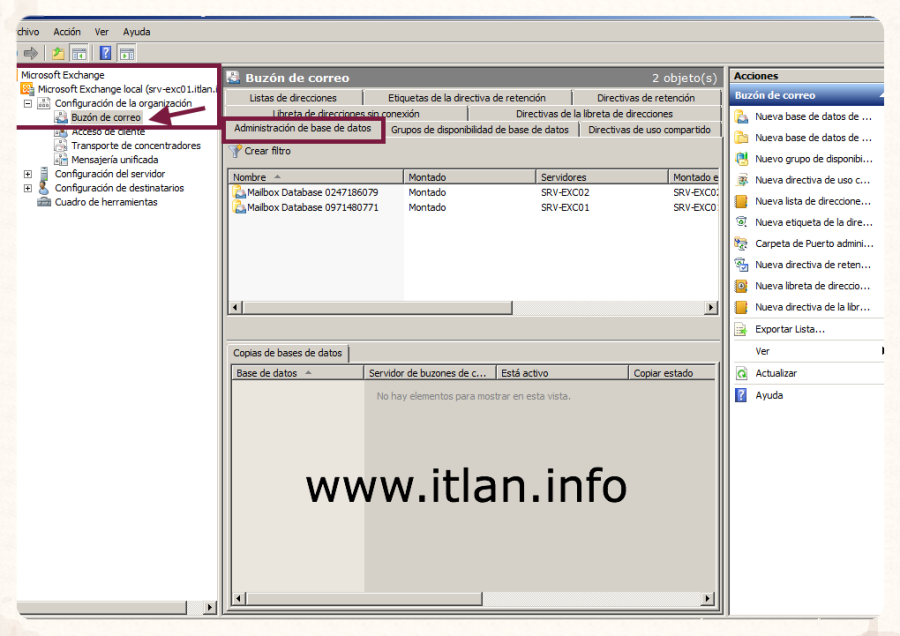900x636 pixels.
Task: Click the forward arrow toolbar icon
Action: (31, 53)
